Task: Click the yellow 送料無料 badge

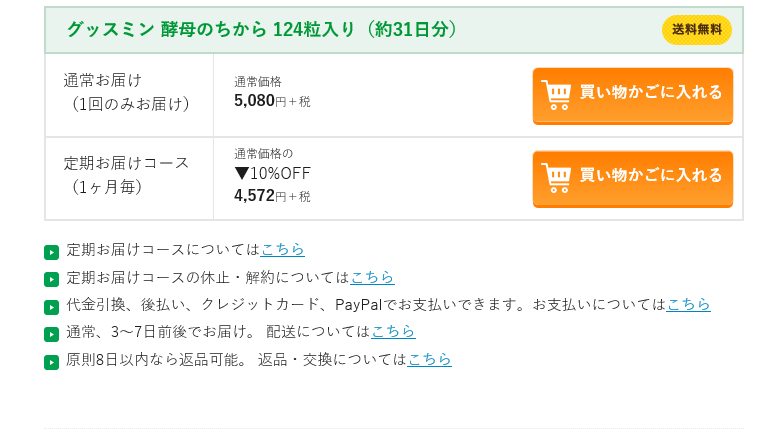Action: click(x=696, y=30)
